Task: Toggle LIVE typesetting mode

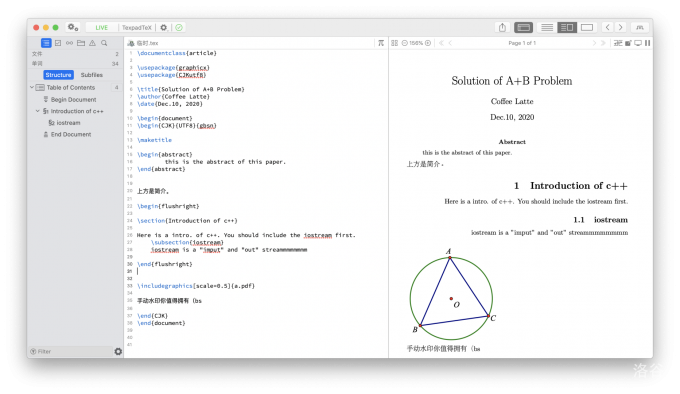Action: [101, 28]
